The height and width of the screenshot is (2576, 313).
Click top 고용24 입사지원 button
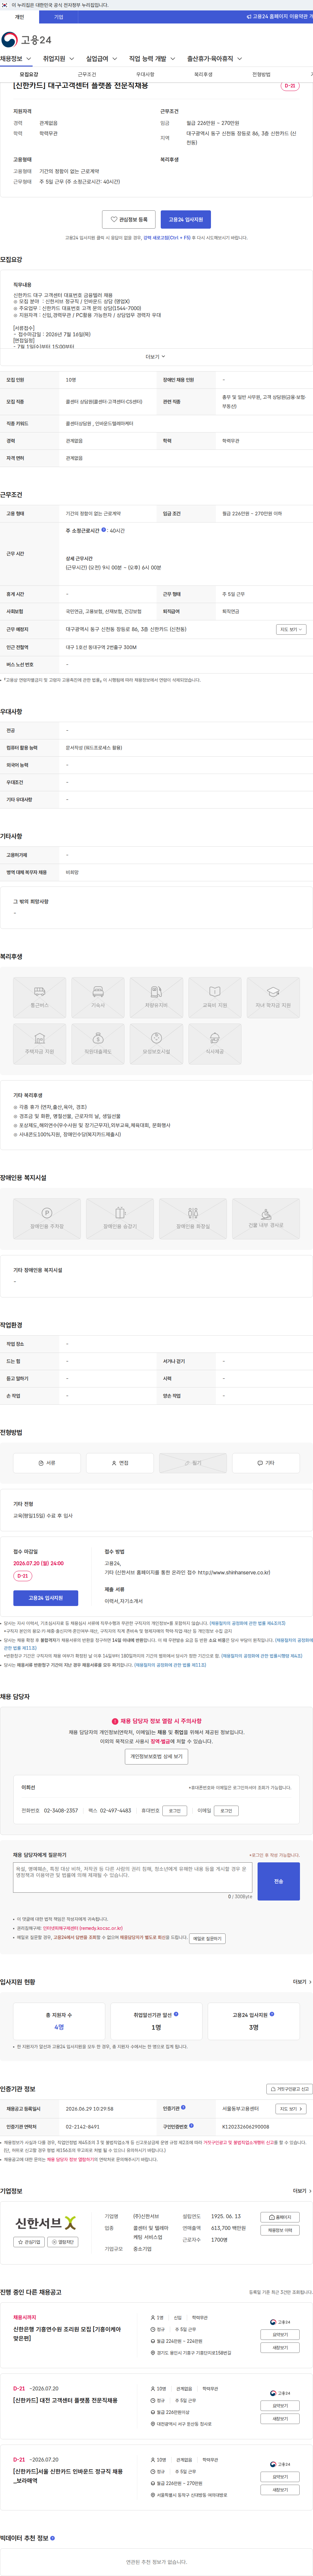pos(186,219)
